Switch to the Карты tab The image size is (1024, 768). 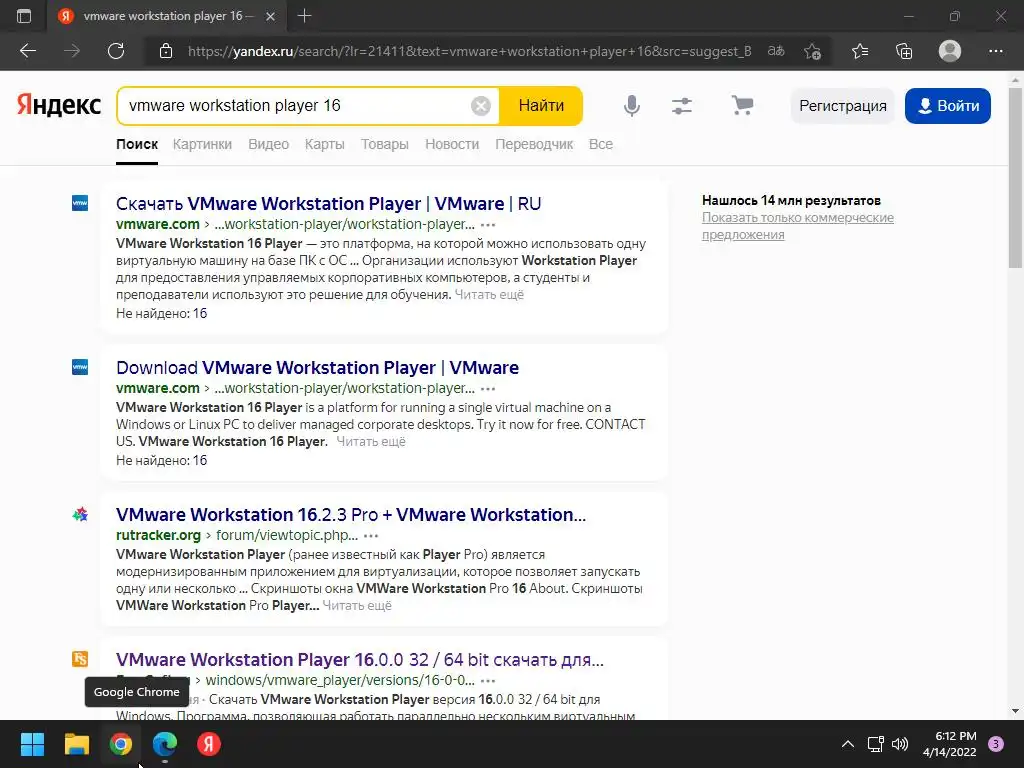(x=325, y=144)
